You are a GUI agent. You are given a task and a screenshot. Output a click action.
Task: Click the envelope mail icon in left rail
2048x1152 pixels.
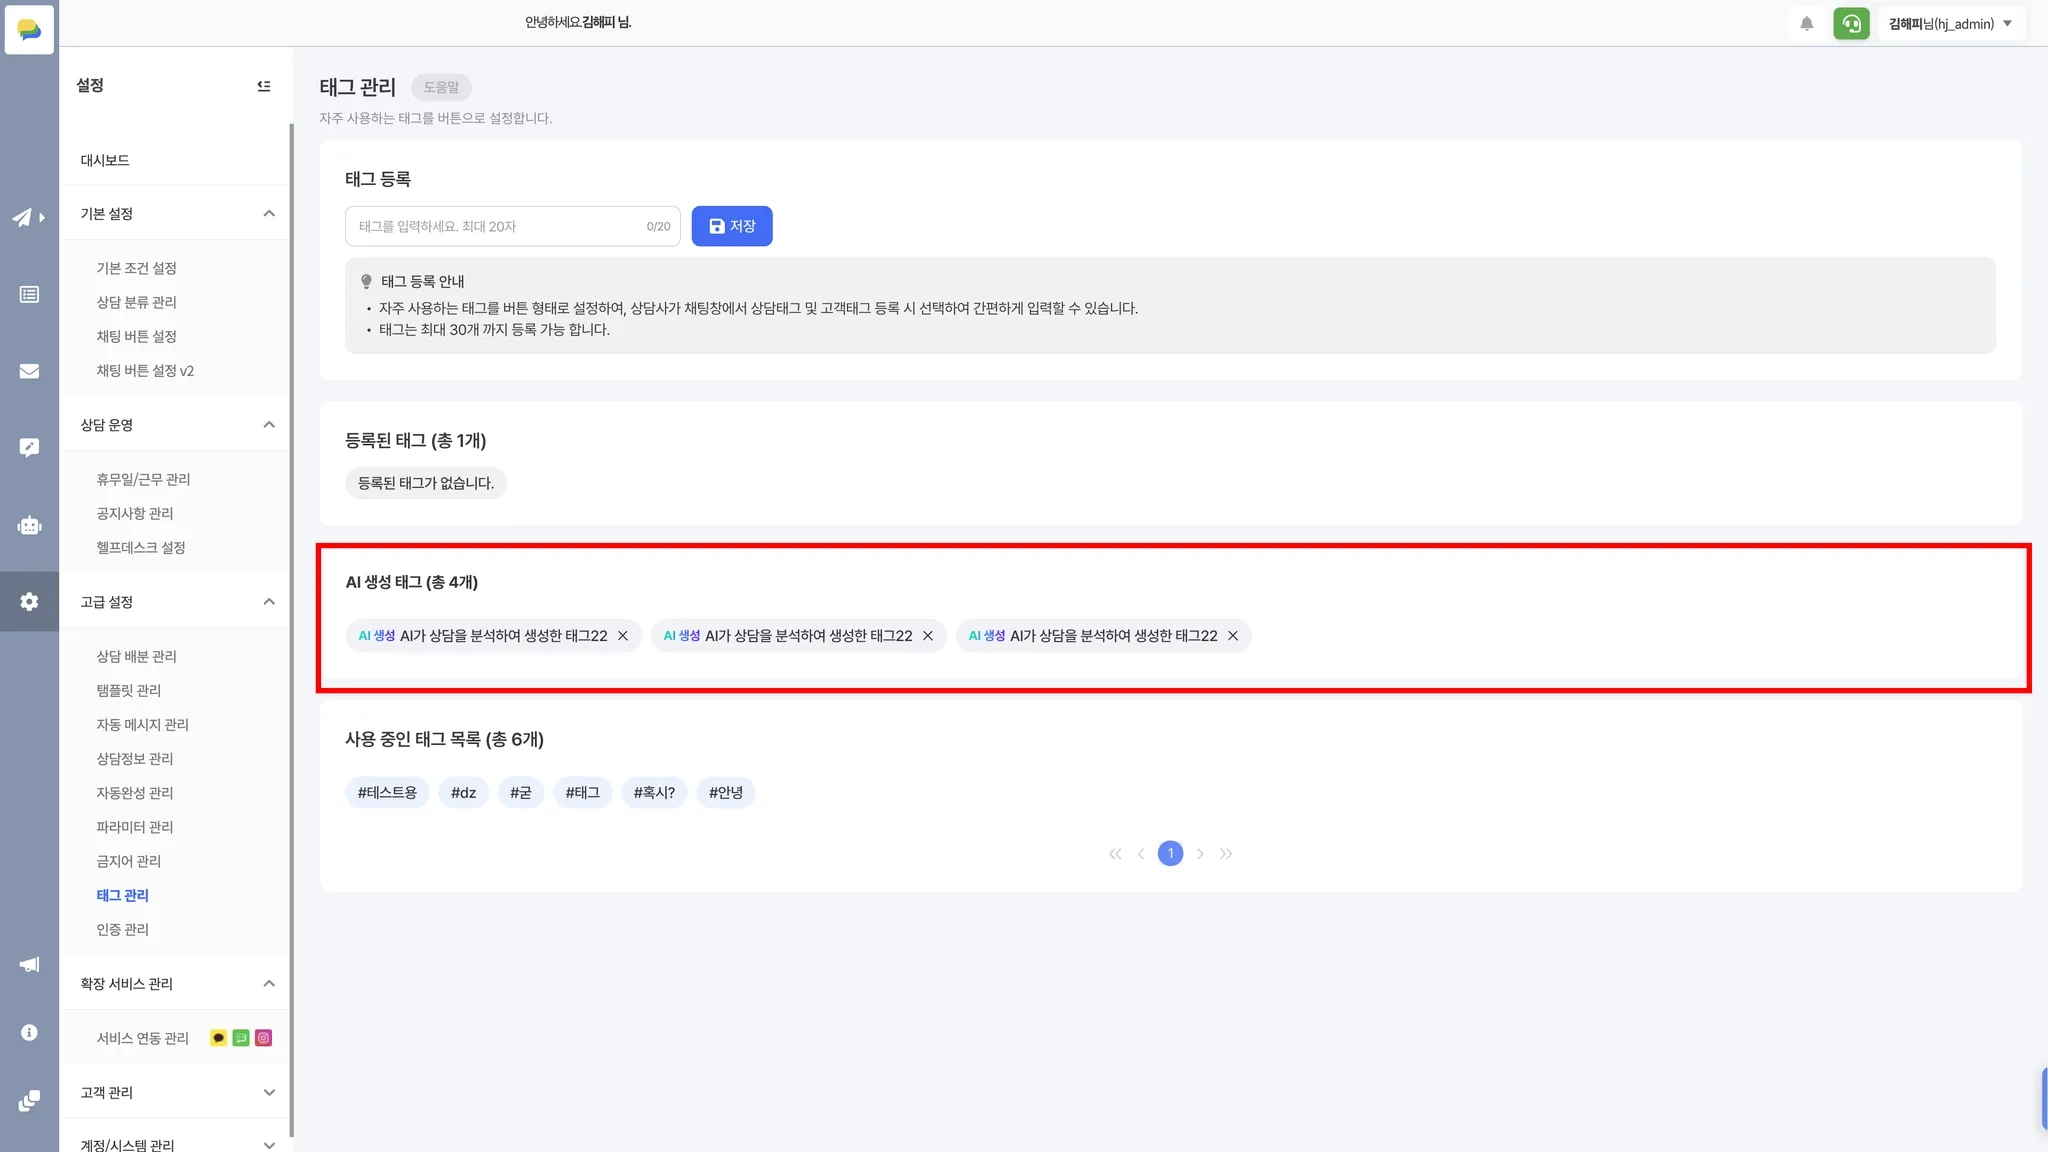29,371
